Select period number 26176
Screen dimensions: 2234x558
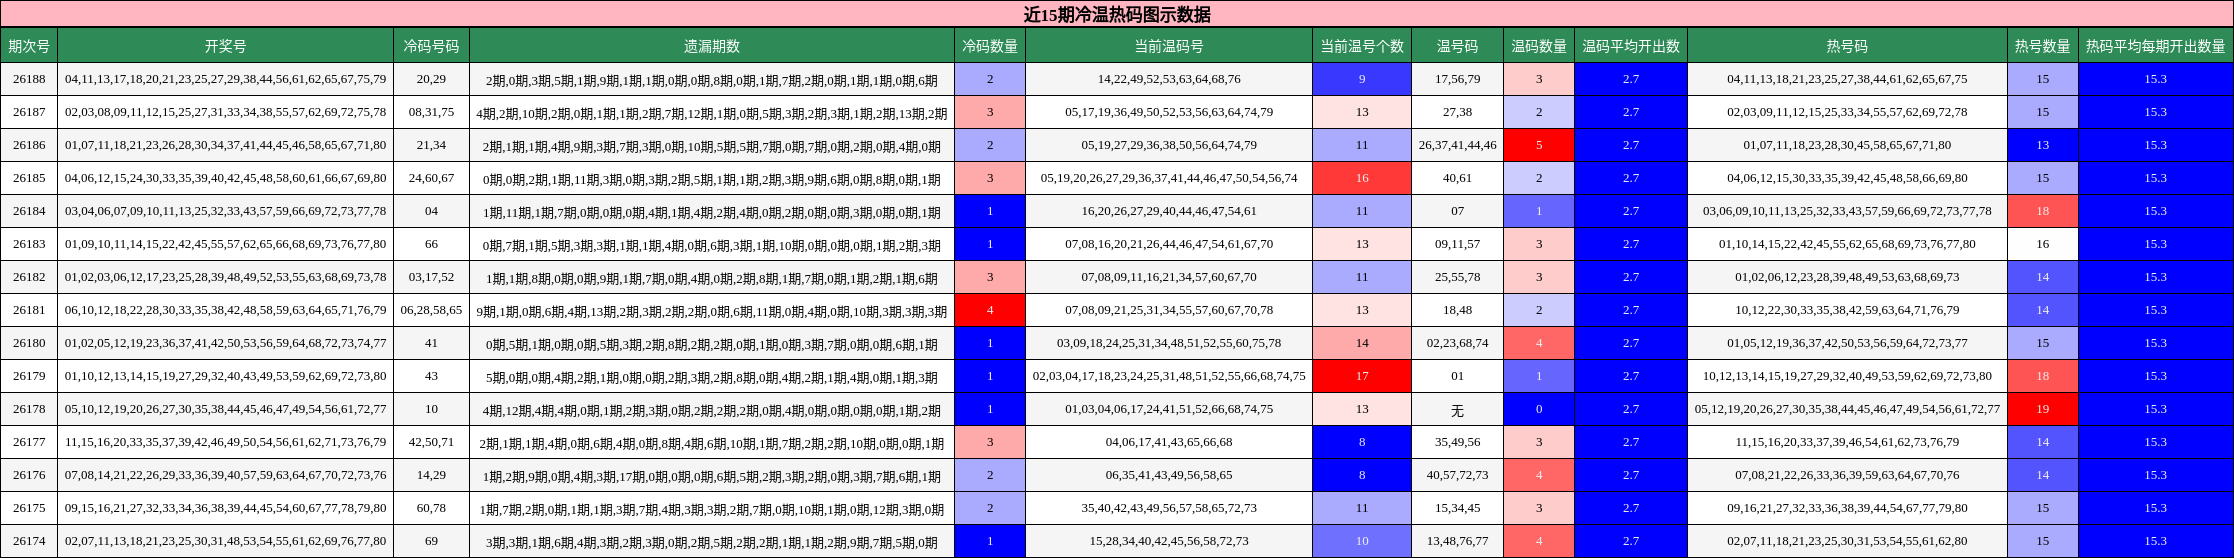(29, 475)
